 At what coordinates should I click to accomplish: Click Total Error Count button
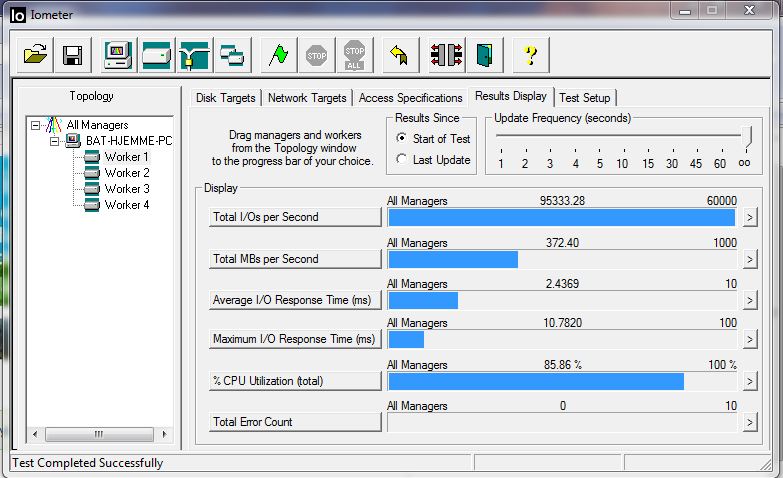(x=295, y=422)
